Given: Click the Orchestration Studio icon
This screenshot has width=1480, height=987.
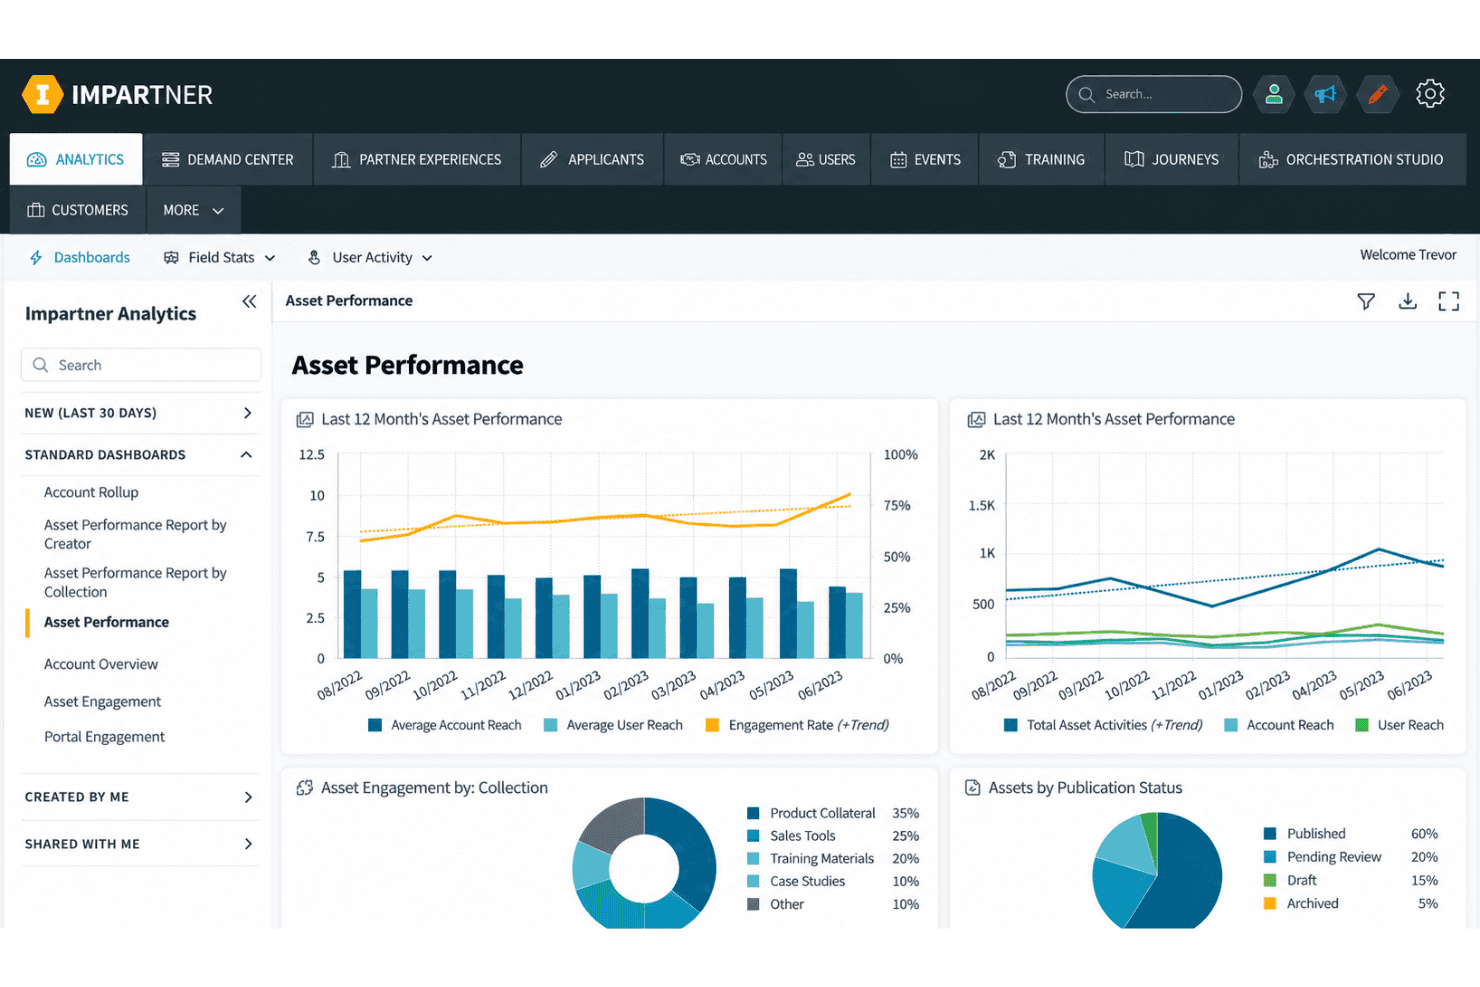Looking at the screenshot, I should pos(1268,160).
